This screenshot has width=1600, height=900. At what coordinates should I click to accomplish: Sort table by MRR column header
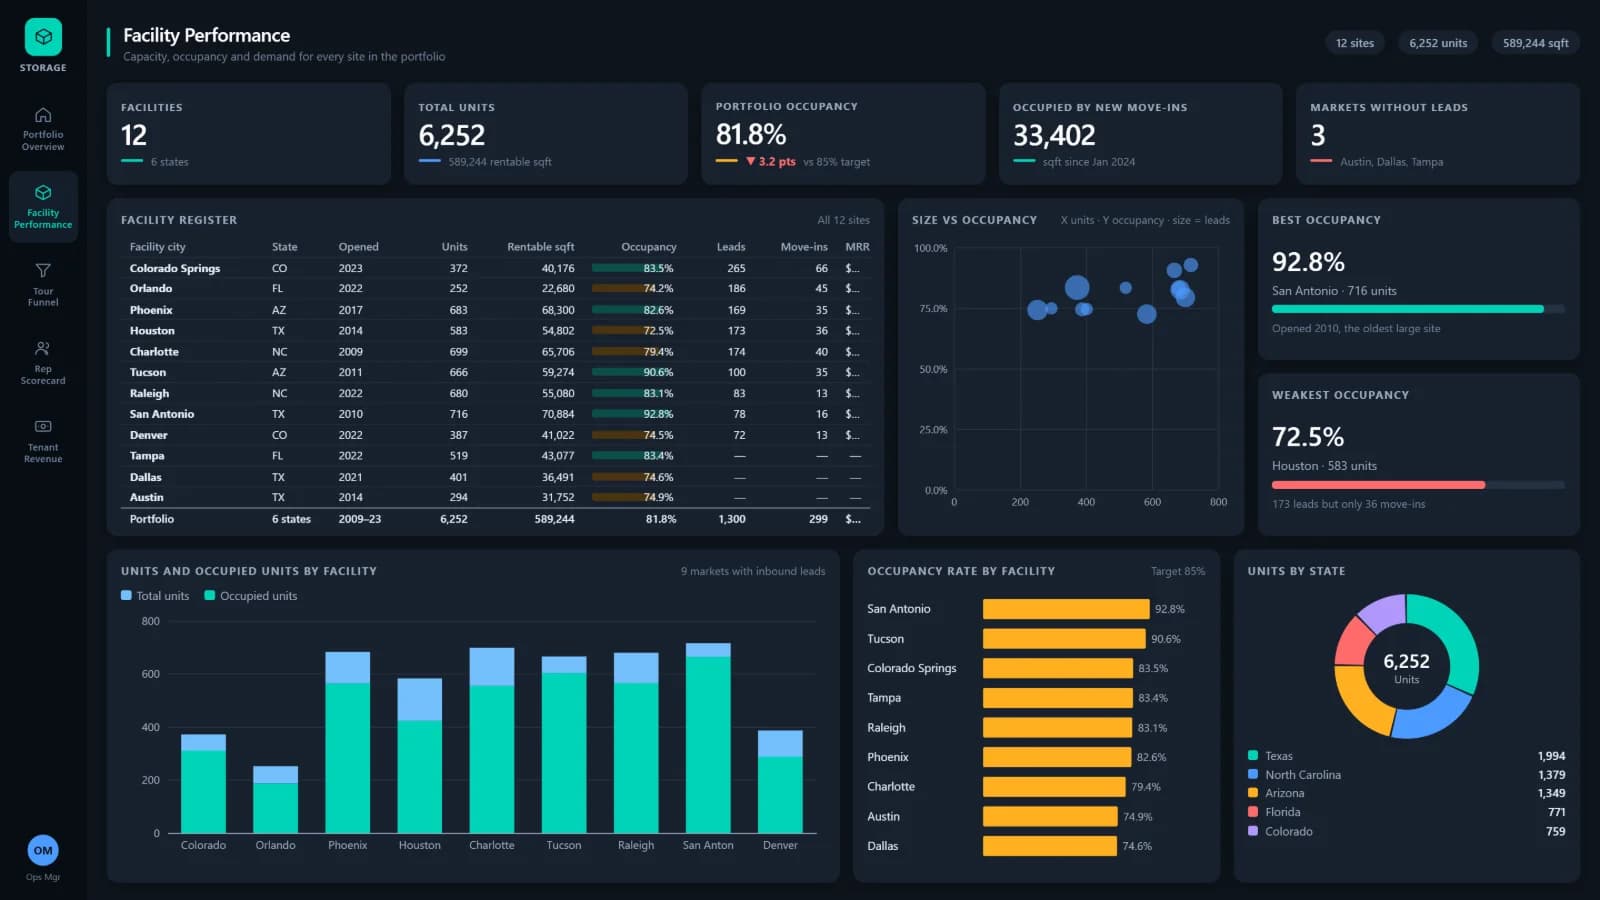tap(857, 247)
